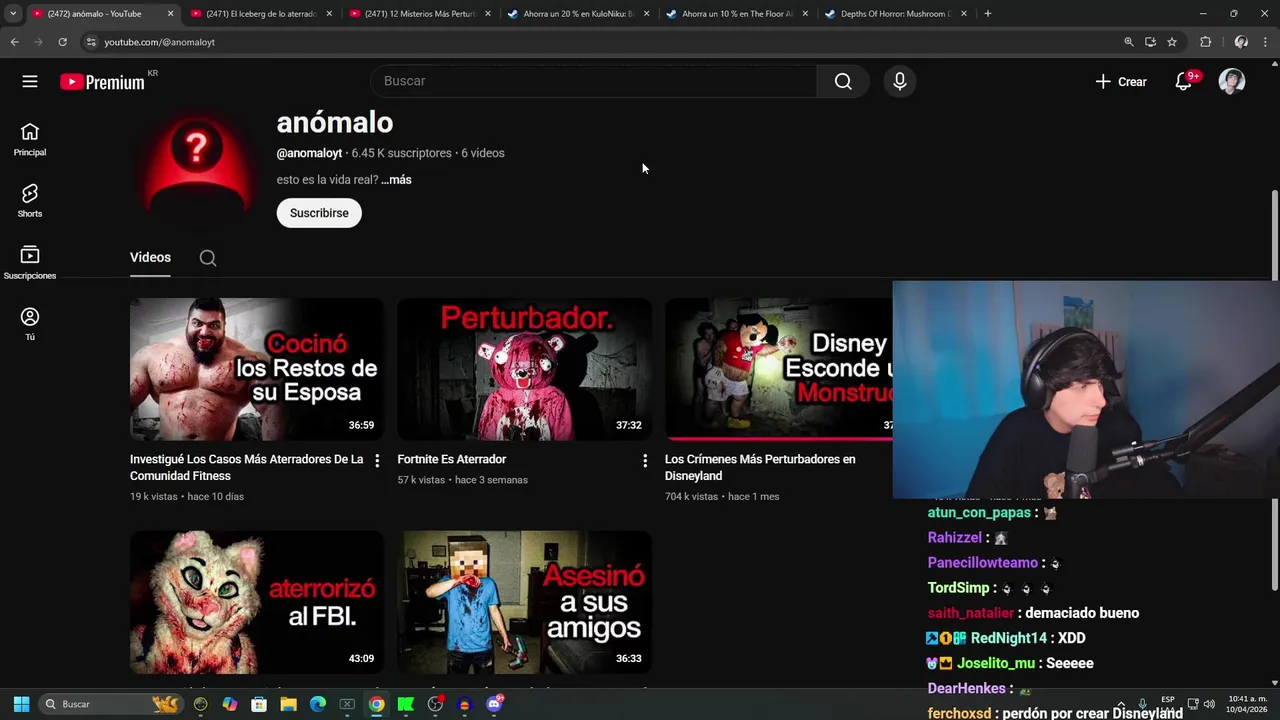The height and width of the screenshot is (720, 1280).
Task: Open the tab search dropdown arrow
Action: [13, 14]
